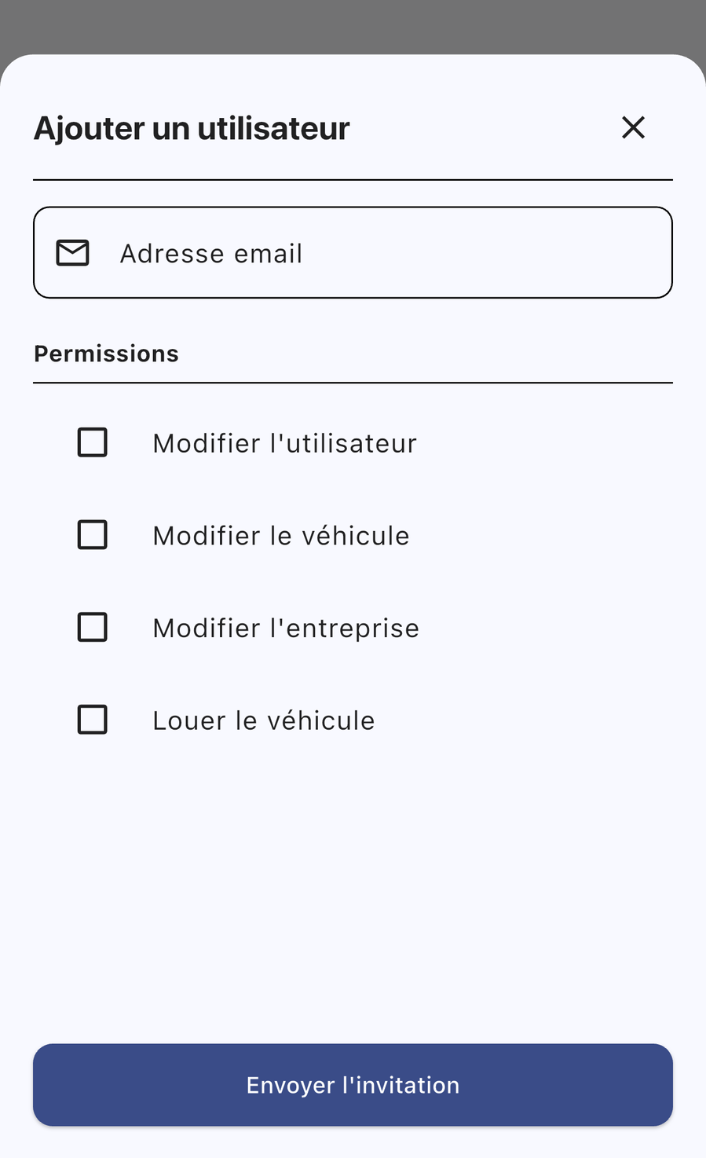Tick the Modifier l'entreprise checkbox

pyautogui.click(x=92, y=627)
